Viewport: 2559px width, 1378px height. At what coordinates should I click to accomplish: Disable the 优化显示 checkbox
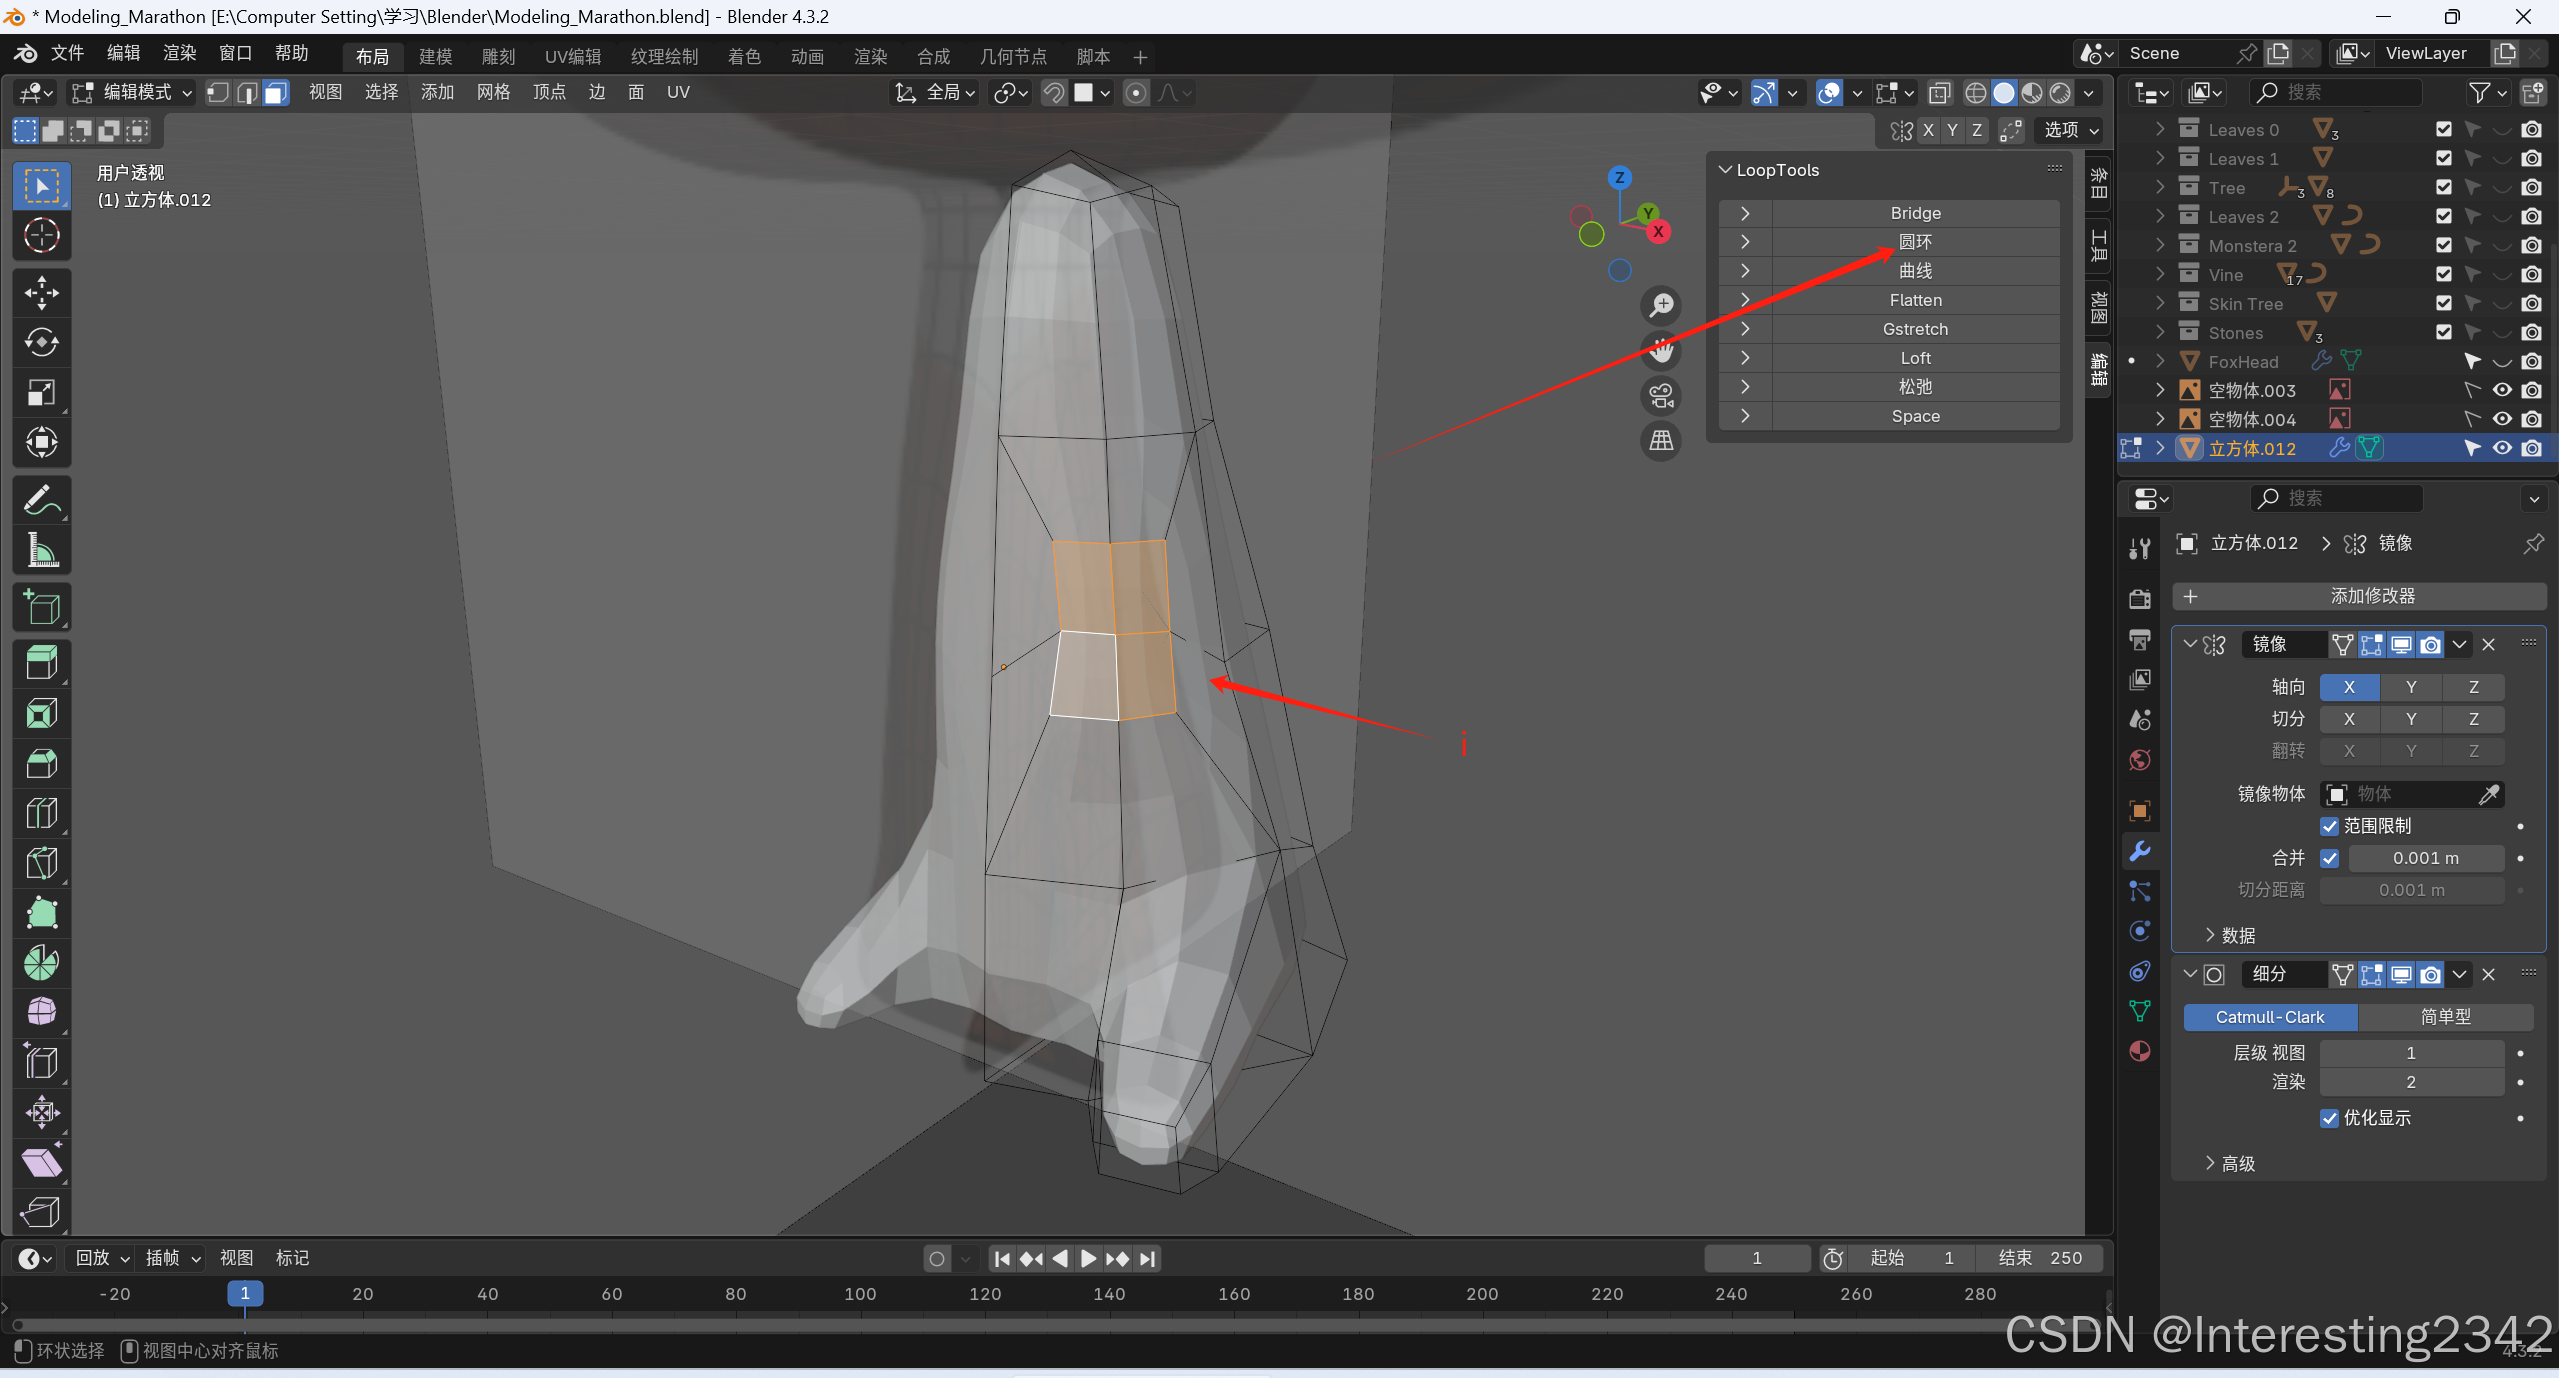coord(2329,1118)
